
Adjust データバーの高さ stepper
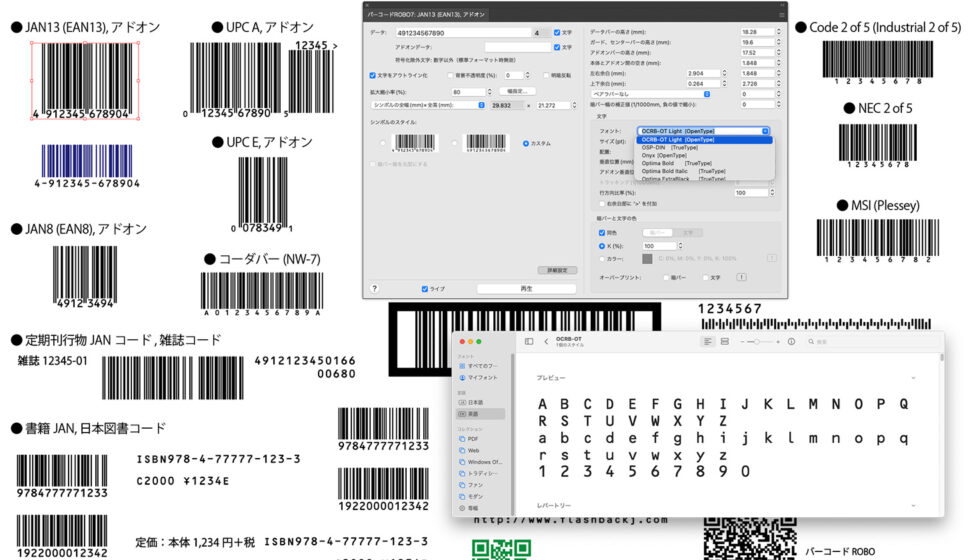(x=778, y=32)
